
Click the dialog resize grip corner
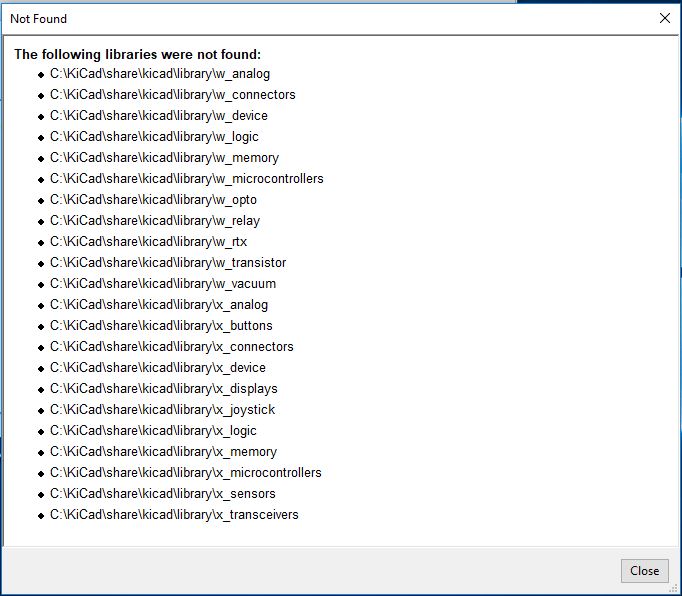675,589
